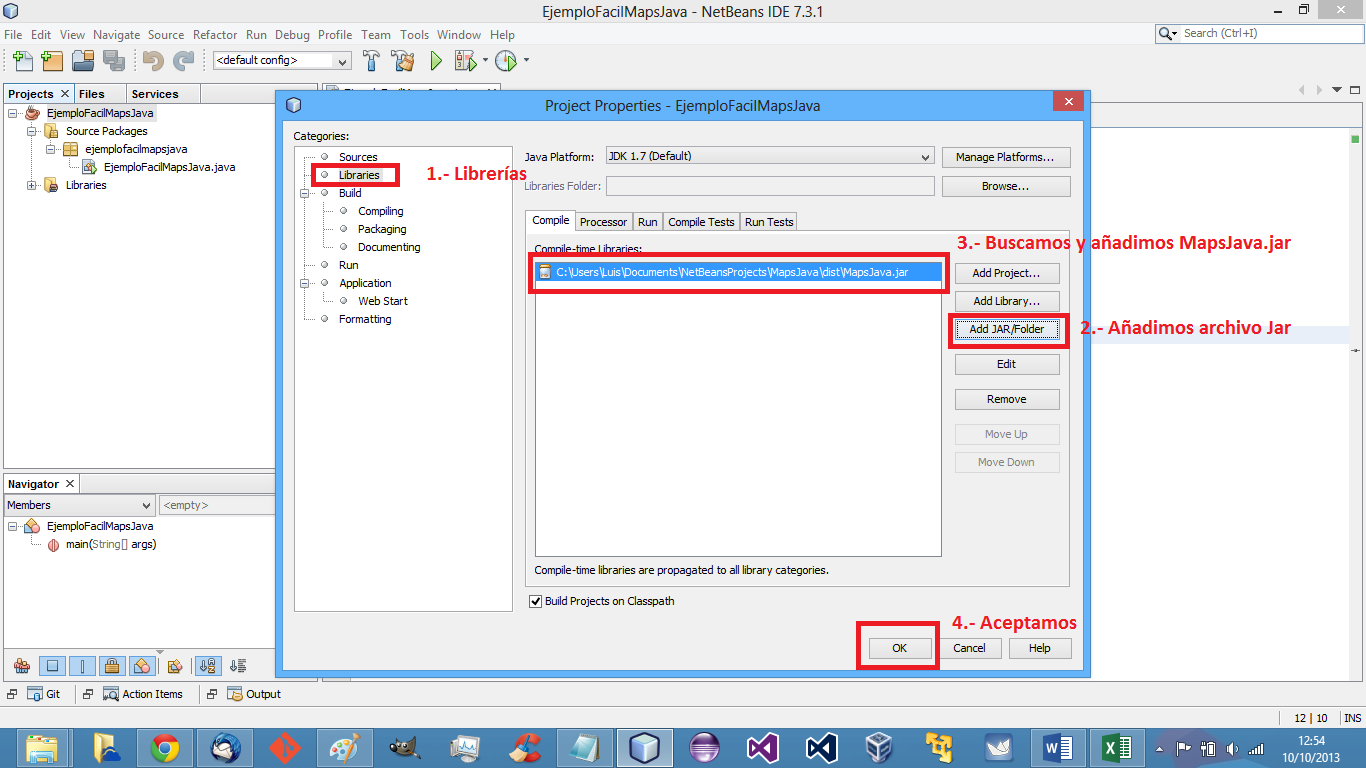Select EjemploFacilMapsJava.java in Projects tree
This screenshot has width=1366, height=768.
tap(169, 167)
